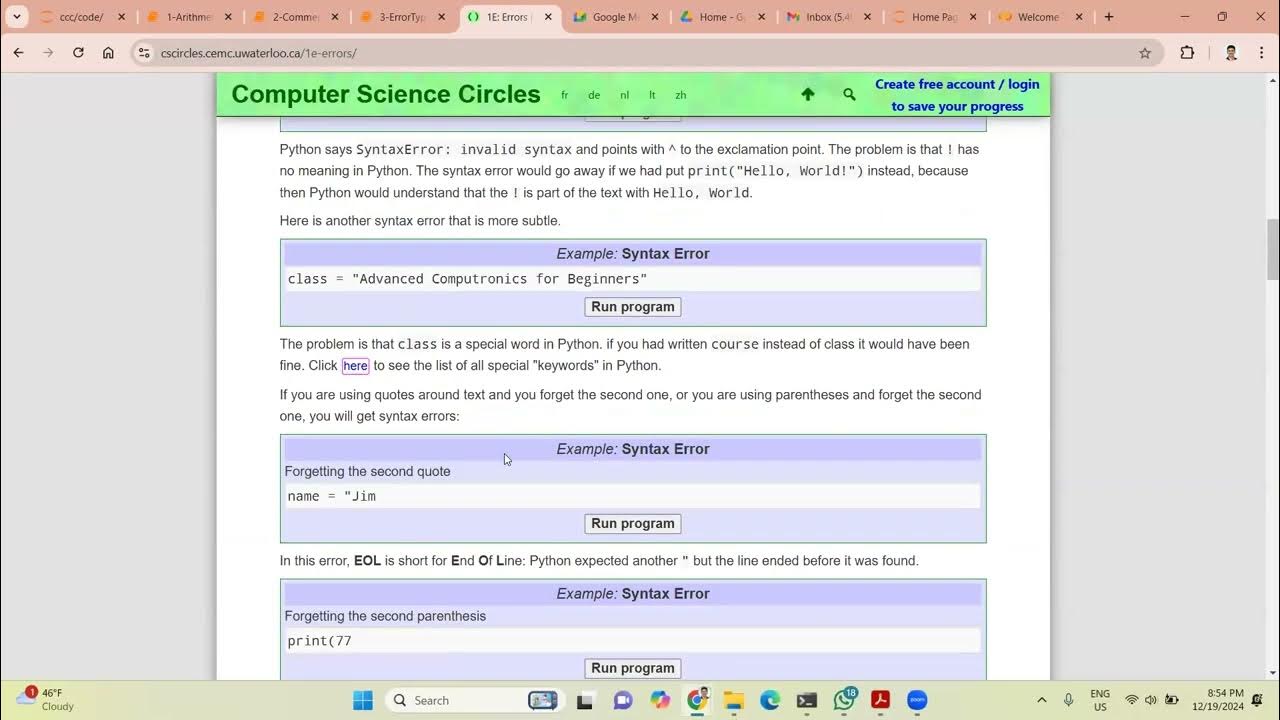Image resolution: width=1280 pixels, height=720 pixels.
Task: Launch Copilot from the taskbar
Action: [660, 700]
